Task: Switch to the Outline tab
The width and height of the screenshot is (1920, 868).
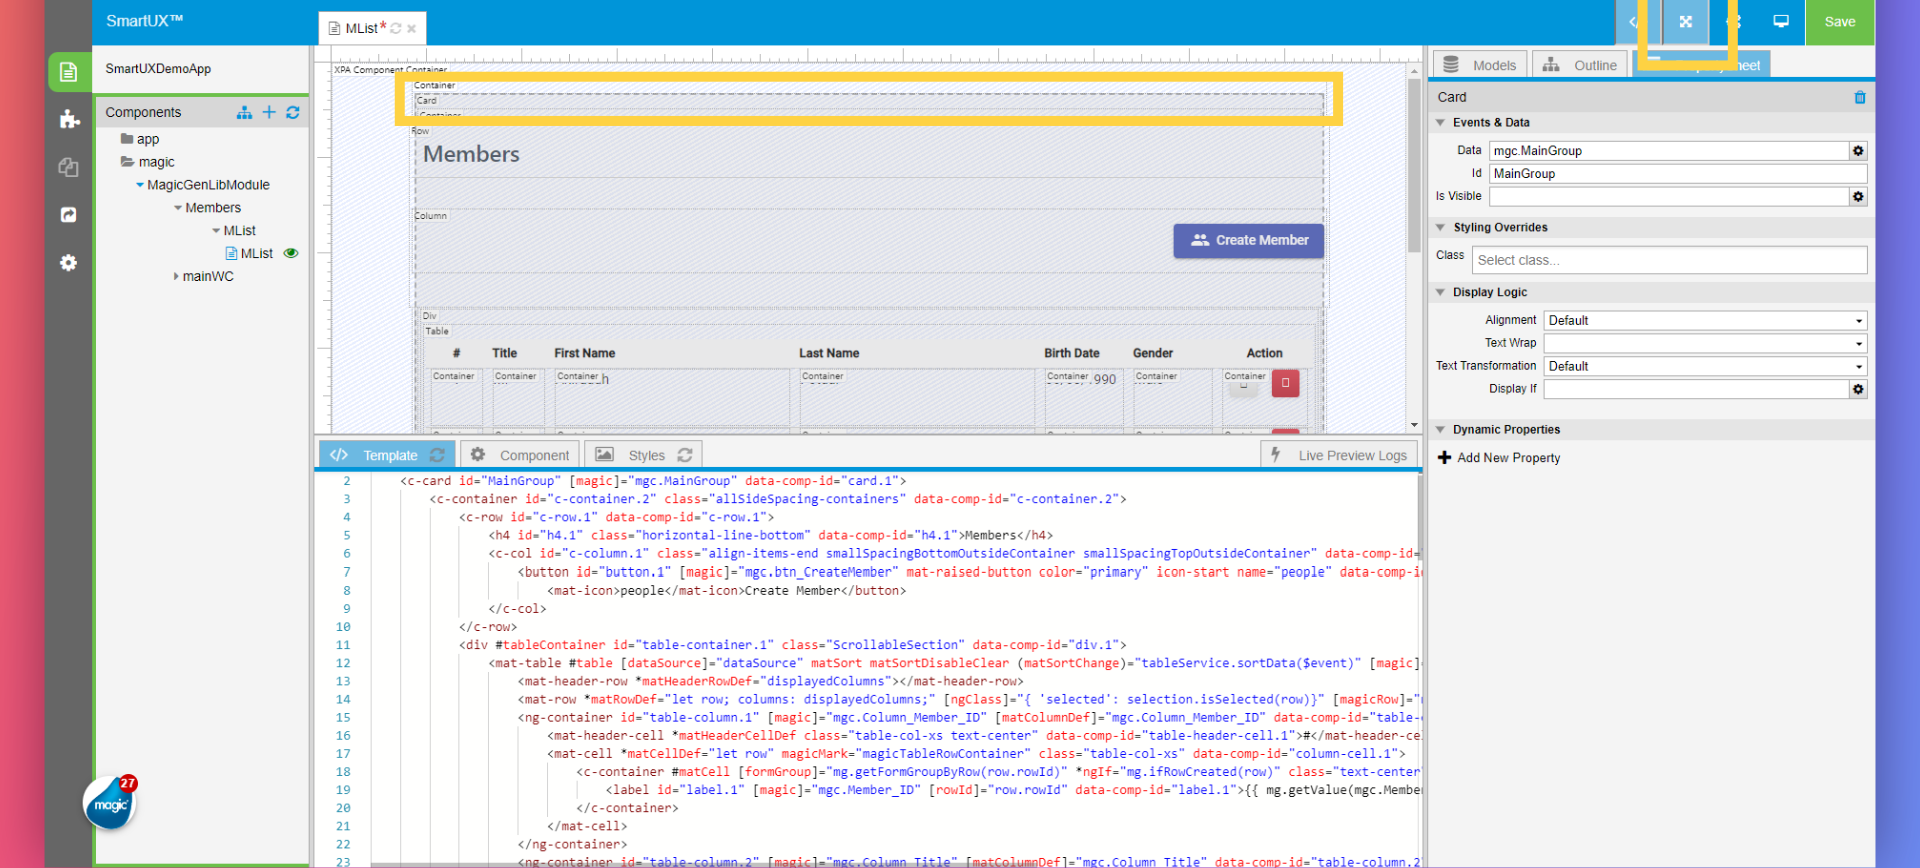Action: point(1579,65)
